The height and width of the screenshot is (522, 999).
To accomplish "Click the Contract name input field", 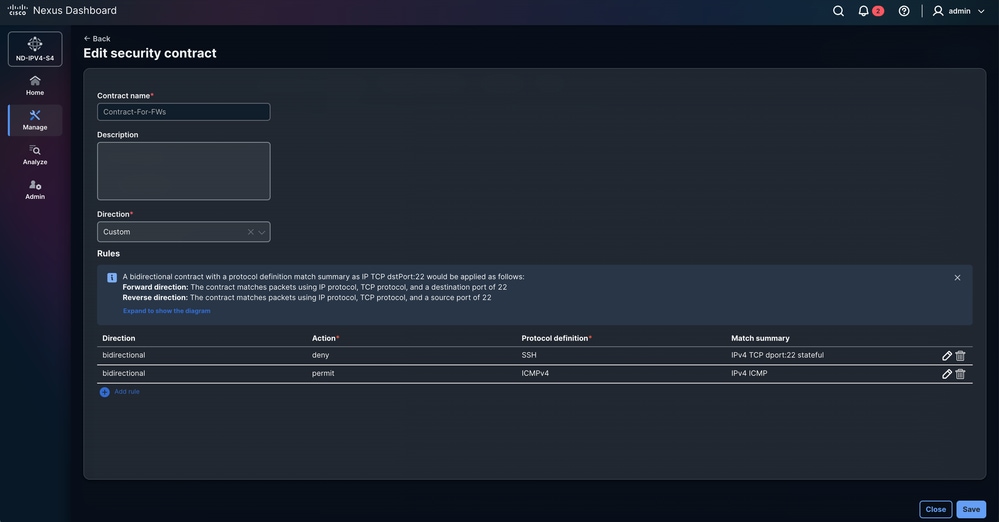I will [x=183, y=112].
